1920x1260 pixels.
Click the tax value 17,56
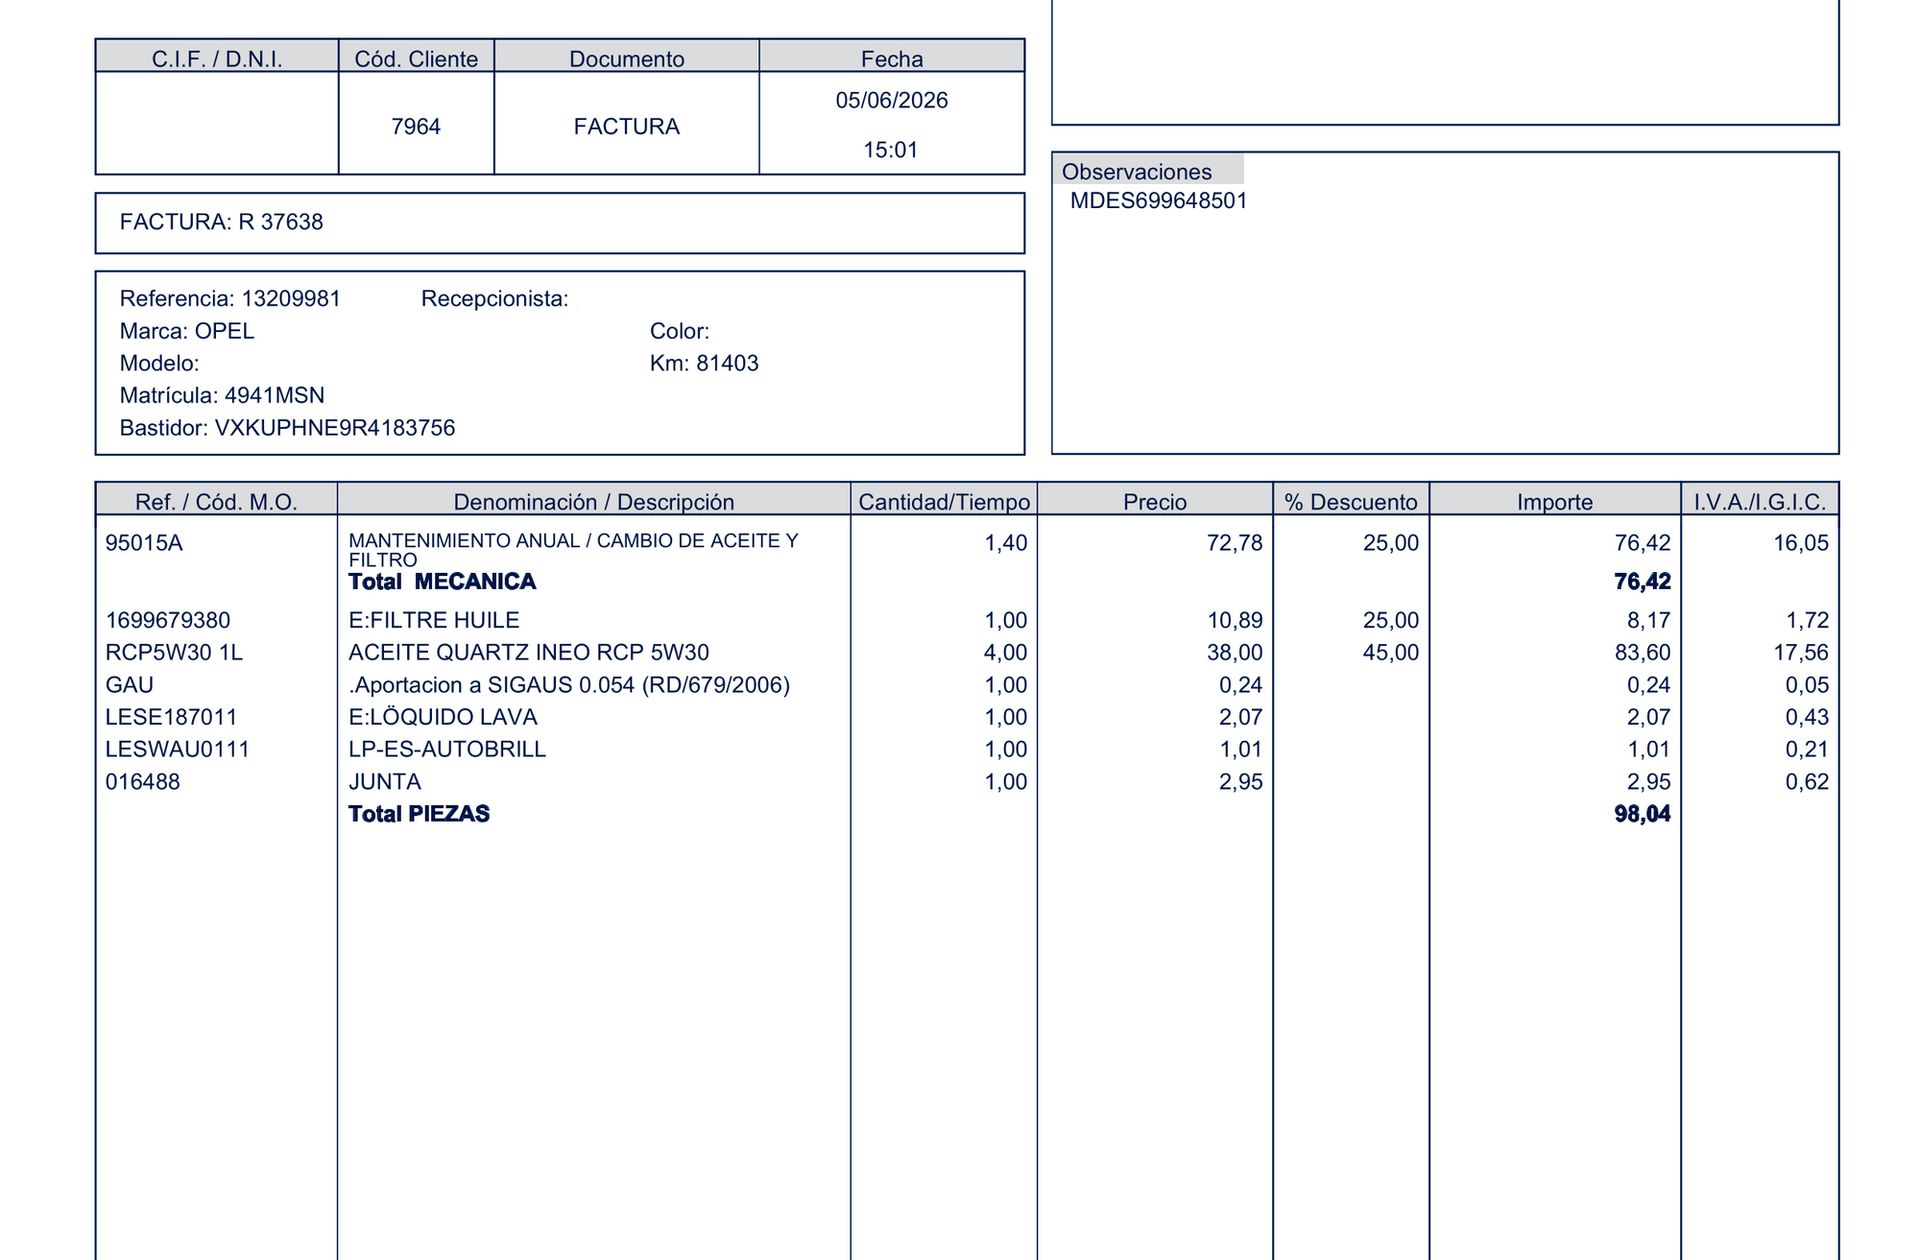point(1800,652)
